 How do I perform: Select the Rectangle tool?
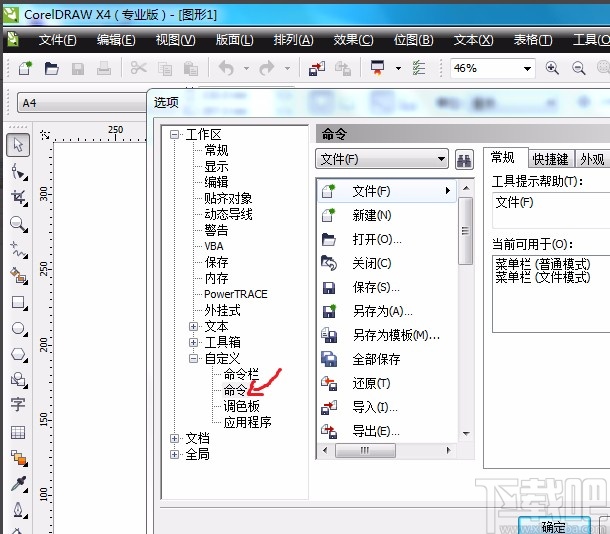tap(19, 303)
